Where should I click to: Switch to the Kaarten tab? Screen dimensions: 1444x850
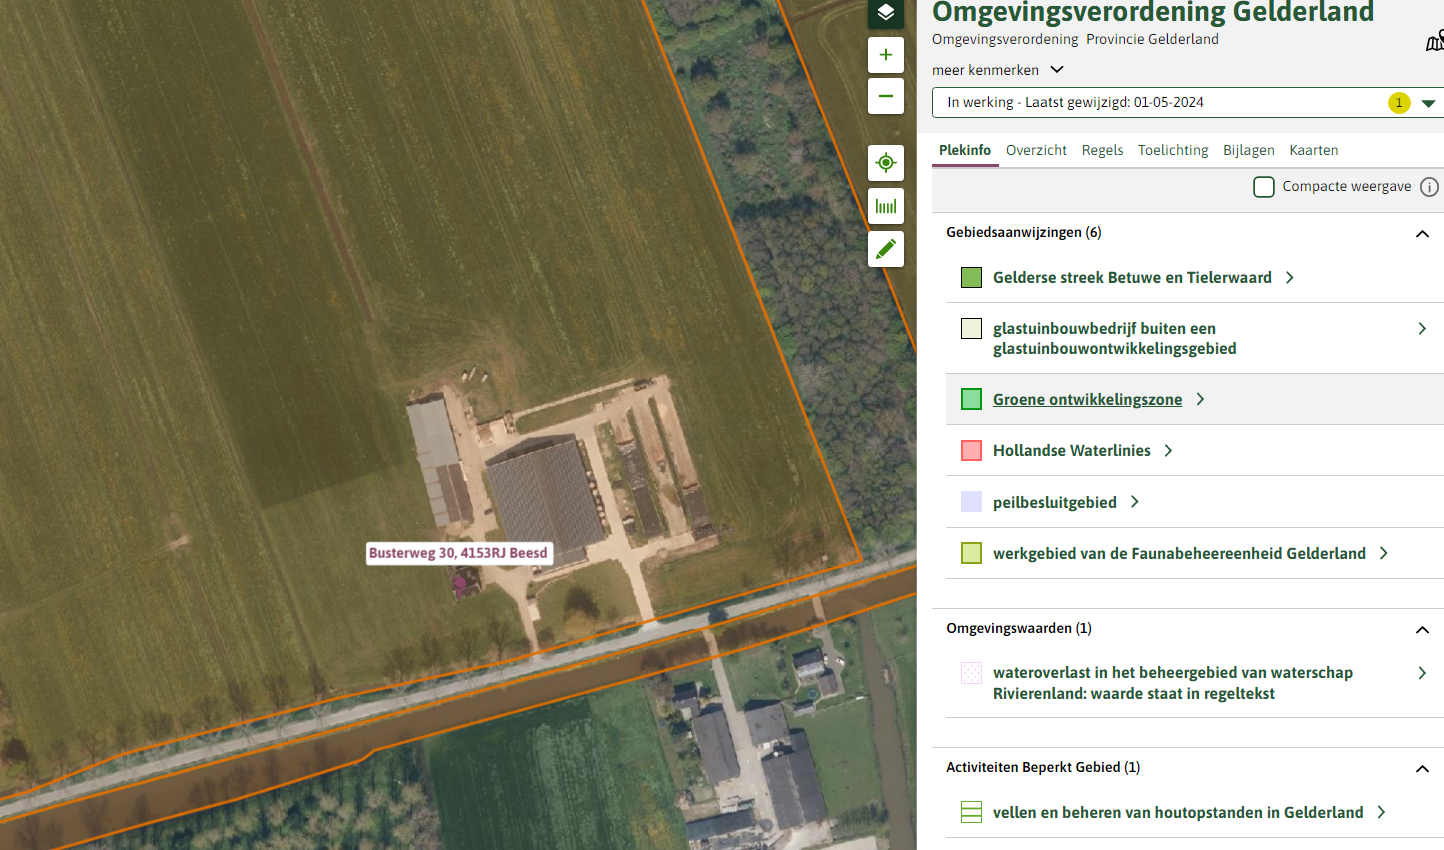click(1314, 150)
